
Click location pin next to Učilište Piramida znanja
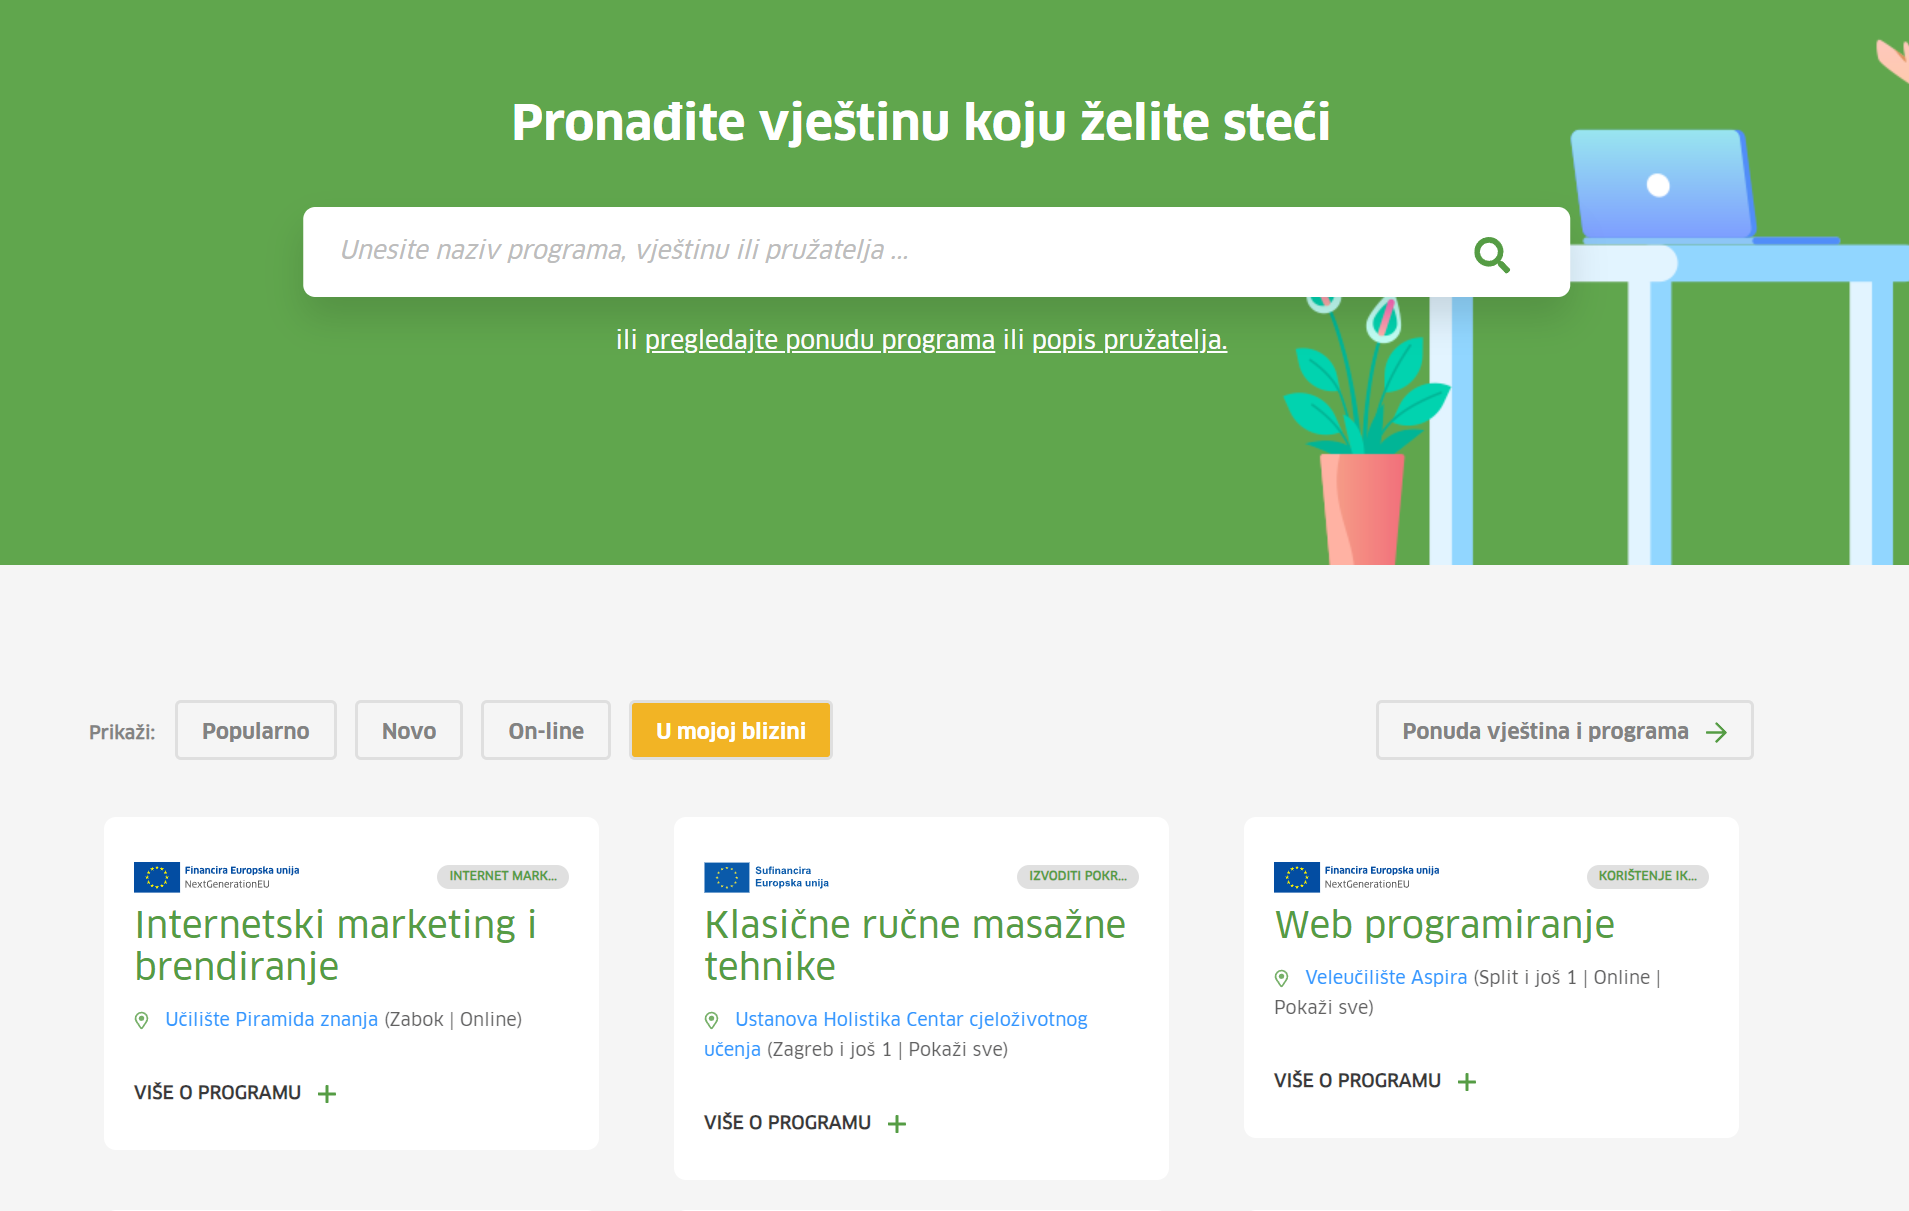[x=142, y=1020]
